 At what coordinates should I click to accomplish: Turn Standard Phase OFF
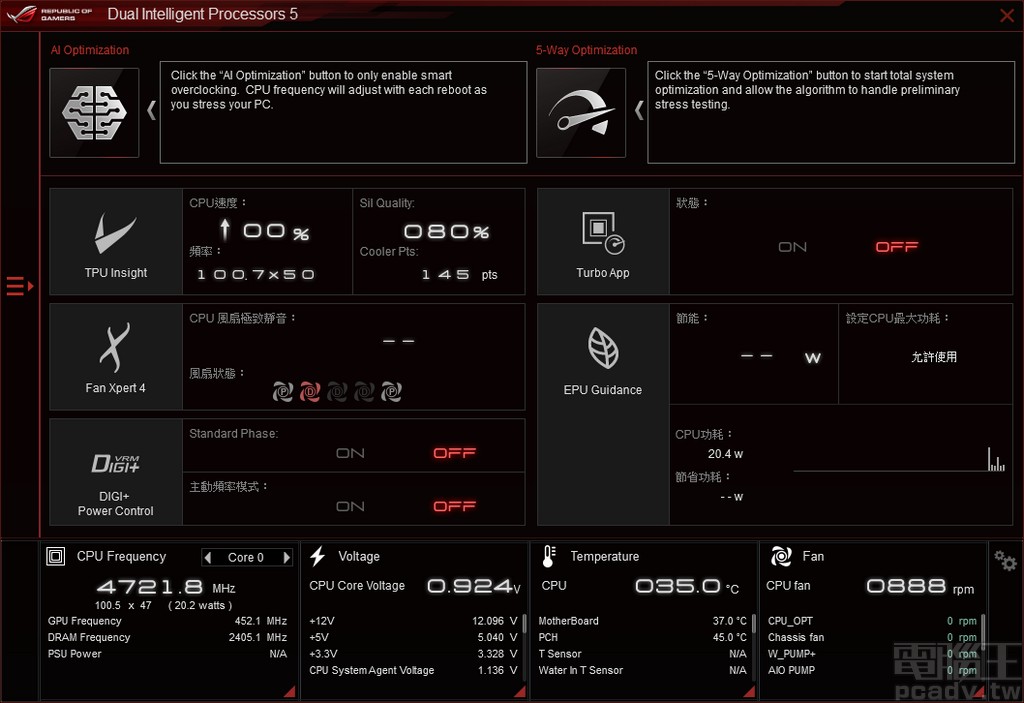pyautogui.click(x=455, y=453)
